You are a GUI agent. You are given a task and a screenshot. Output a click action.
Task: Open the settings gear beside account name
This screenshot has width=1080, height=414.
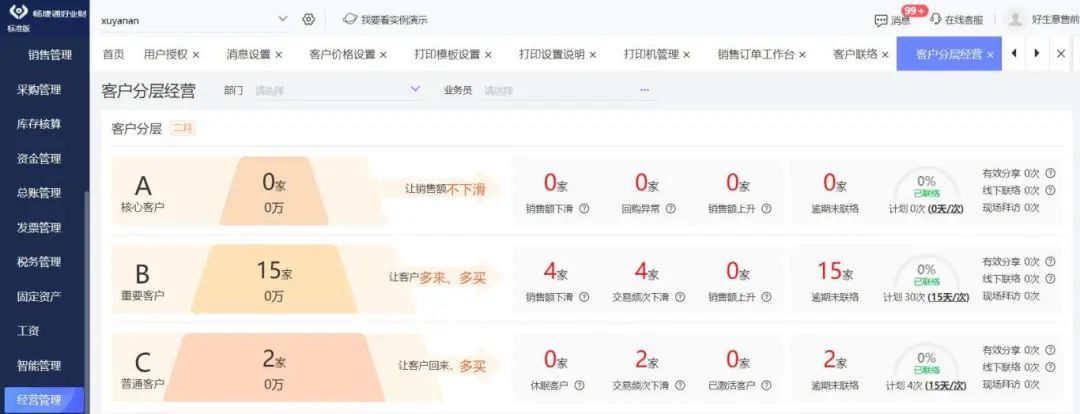(309, 19)
